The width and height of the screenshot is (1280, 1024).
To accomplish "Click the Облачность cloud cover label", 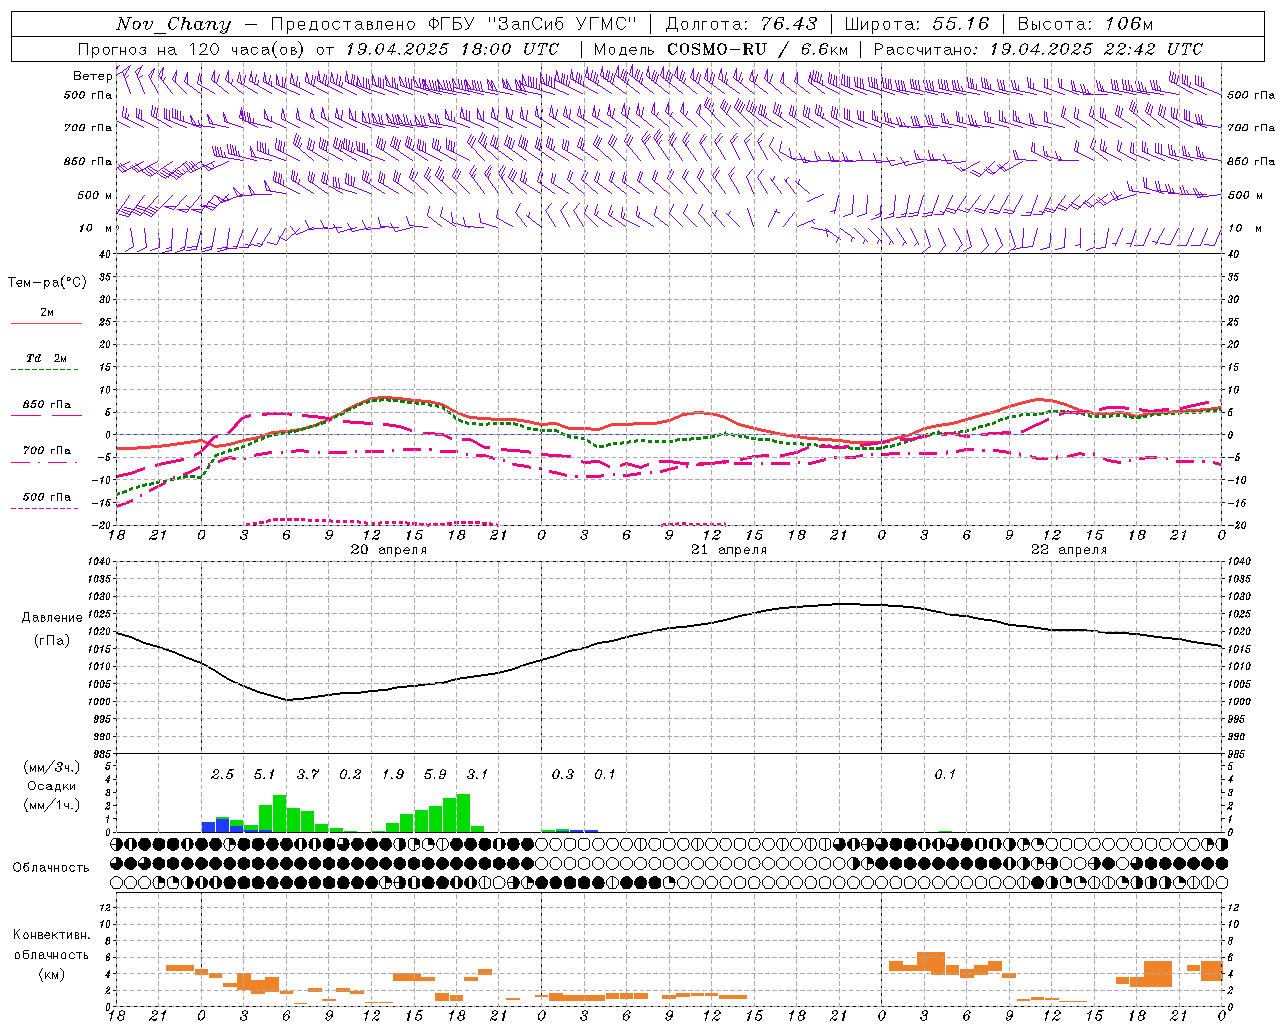I will pos(51,868).
